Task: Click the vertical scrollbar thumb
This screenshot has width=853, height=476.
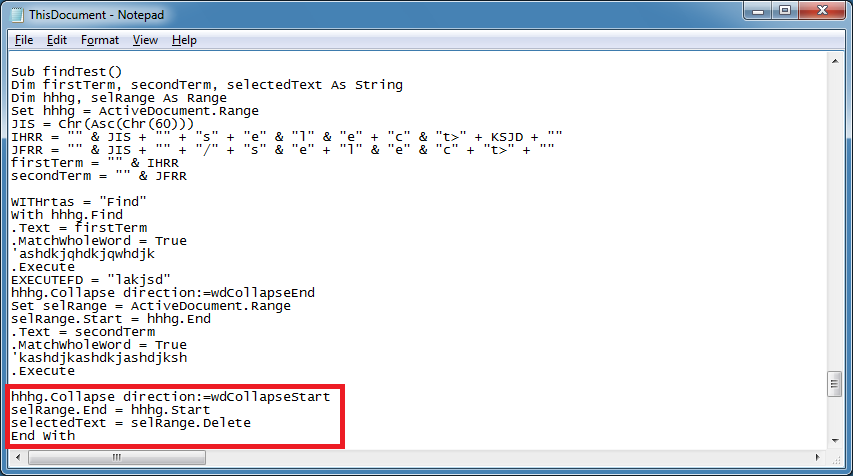Action: [836, 384]
